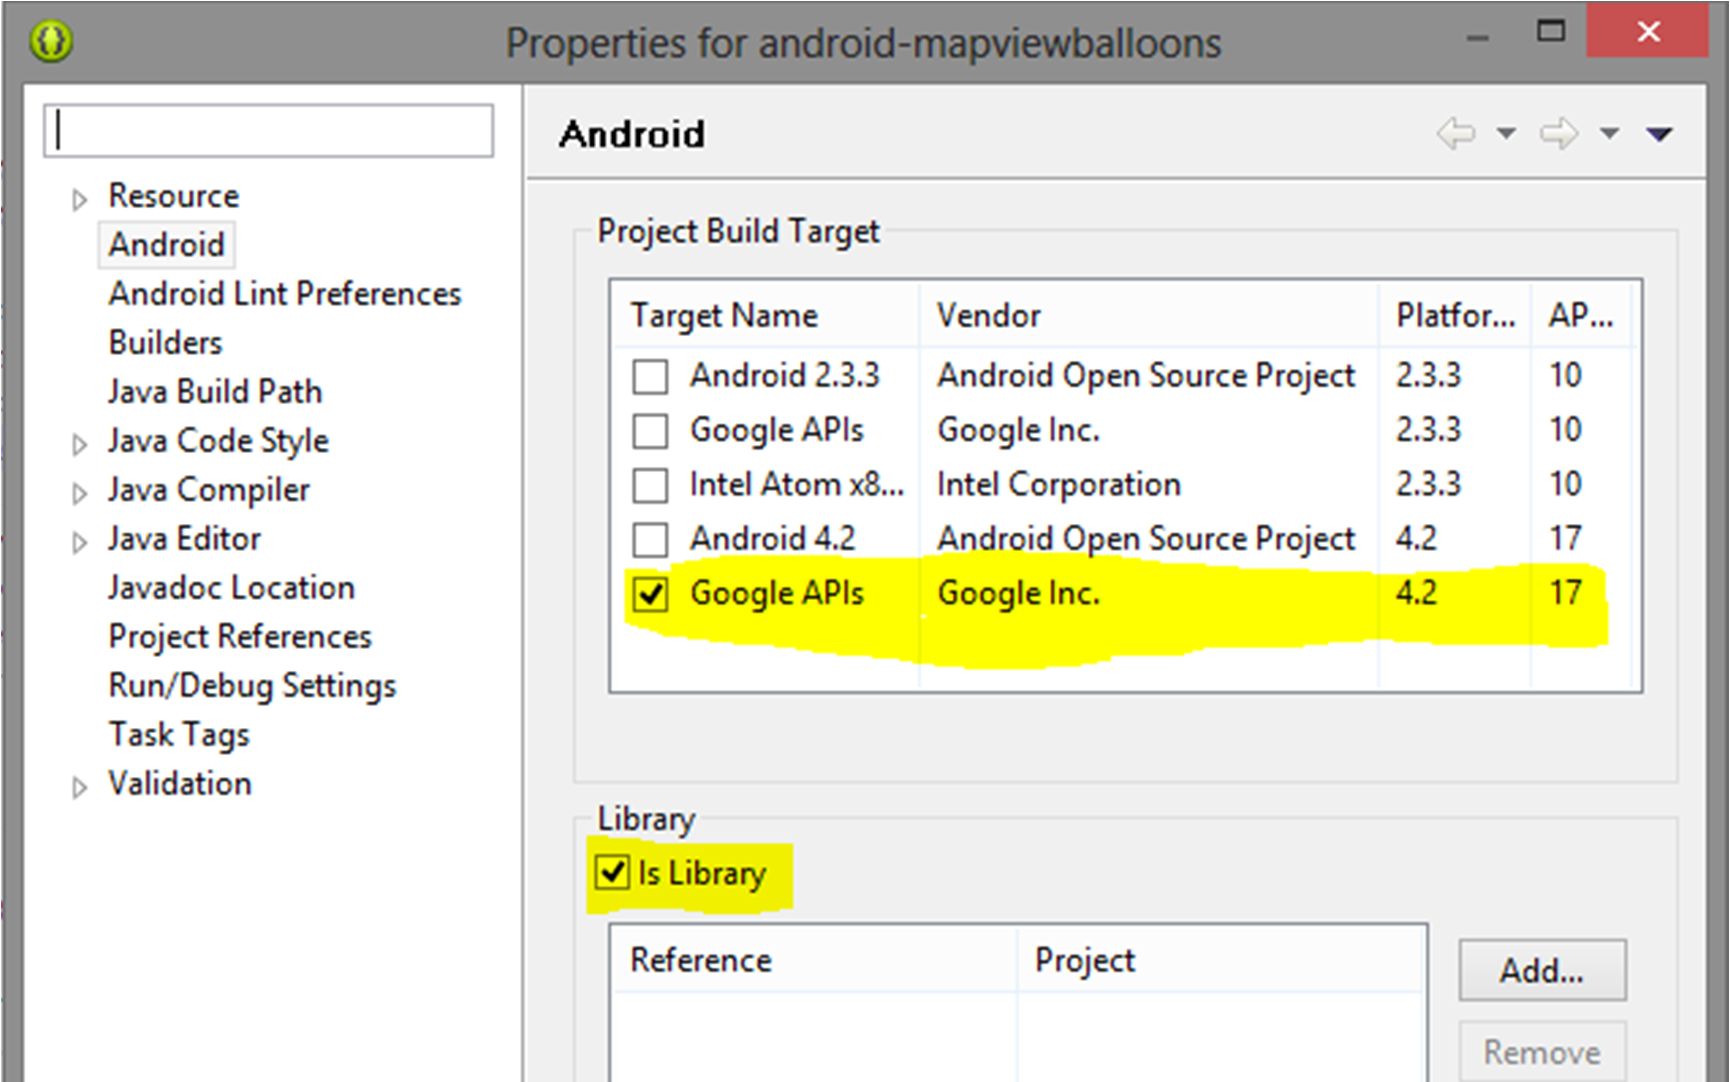Click the API level column header

[x=1581, y=316]
